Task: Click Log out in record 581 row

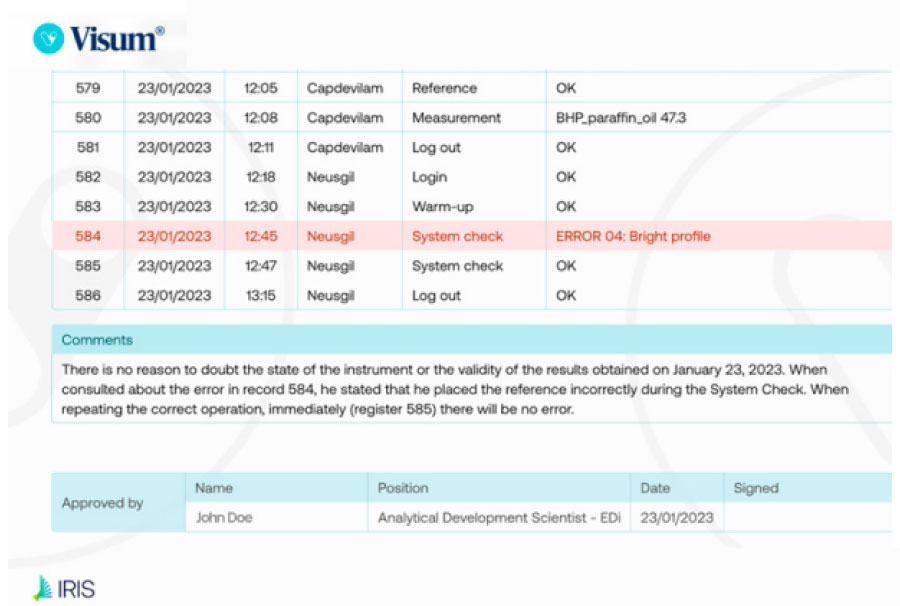Action: 436,147
